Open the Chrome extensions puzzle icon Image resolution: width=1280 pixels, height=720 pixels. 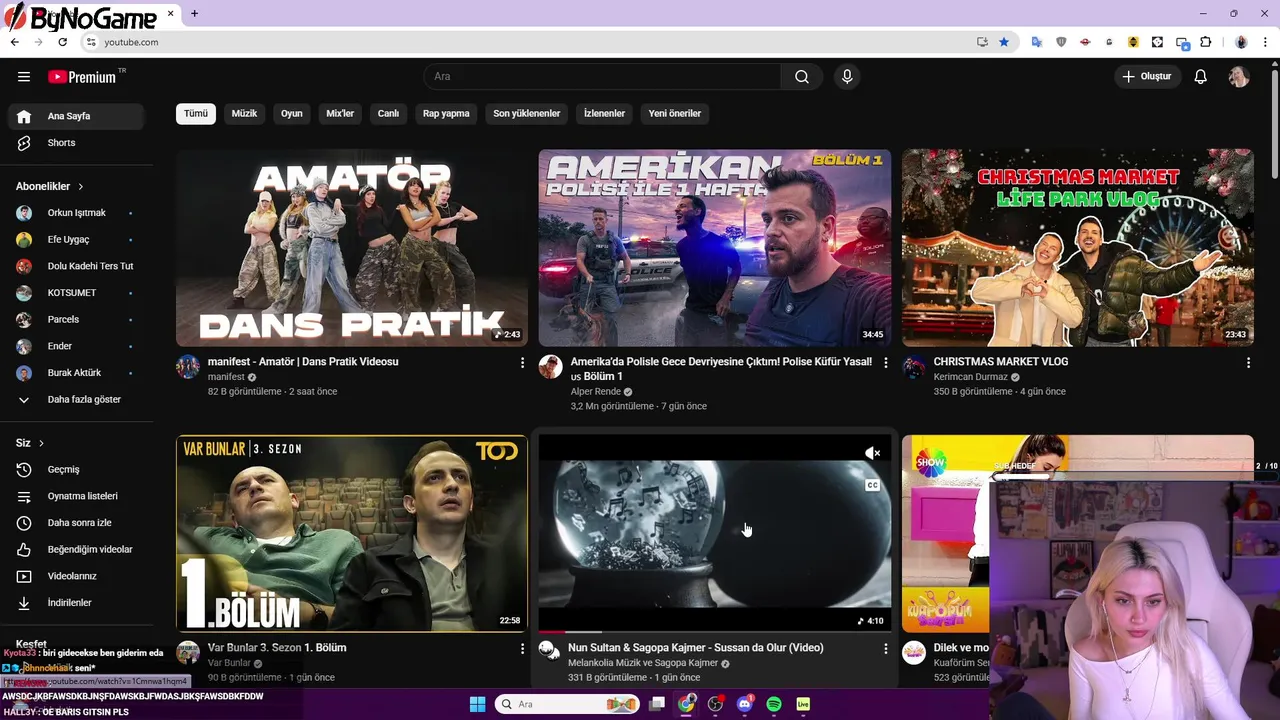pos(1205,42)
